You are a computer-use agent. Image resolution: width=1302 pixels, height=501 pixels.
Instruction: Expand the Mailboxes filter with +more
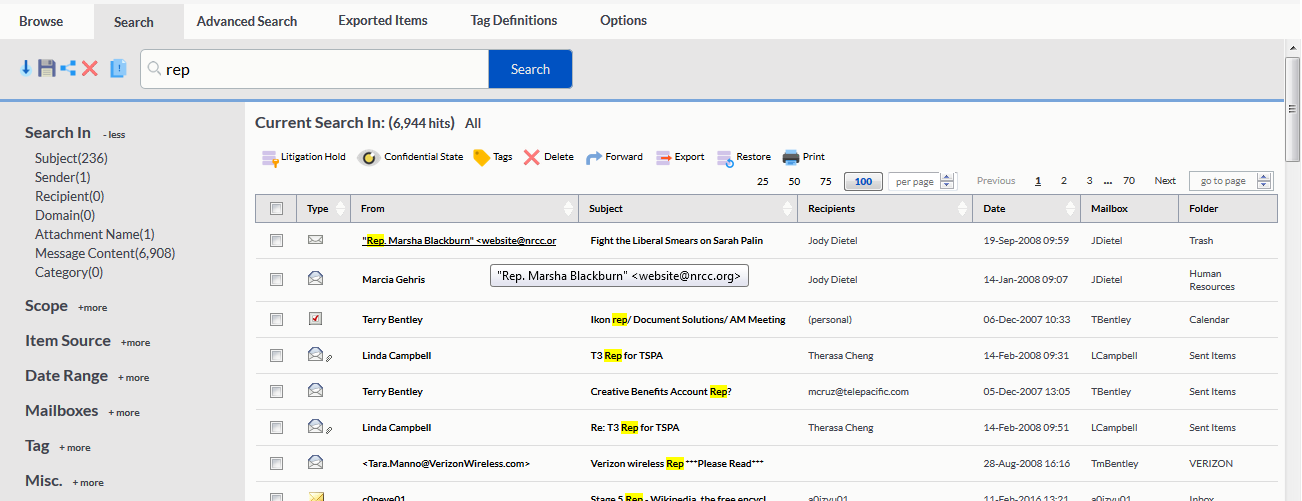125,413
